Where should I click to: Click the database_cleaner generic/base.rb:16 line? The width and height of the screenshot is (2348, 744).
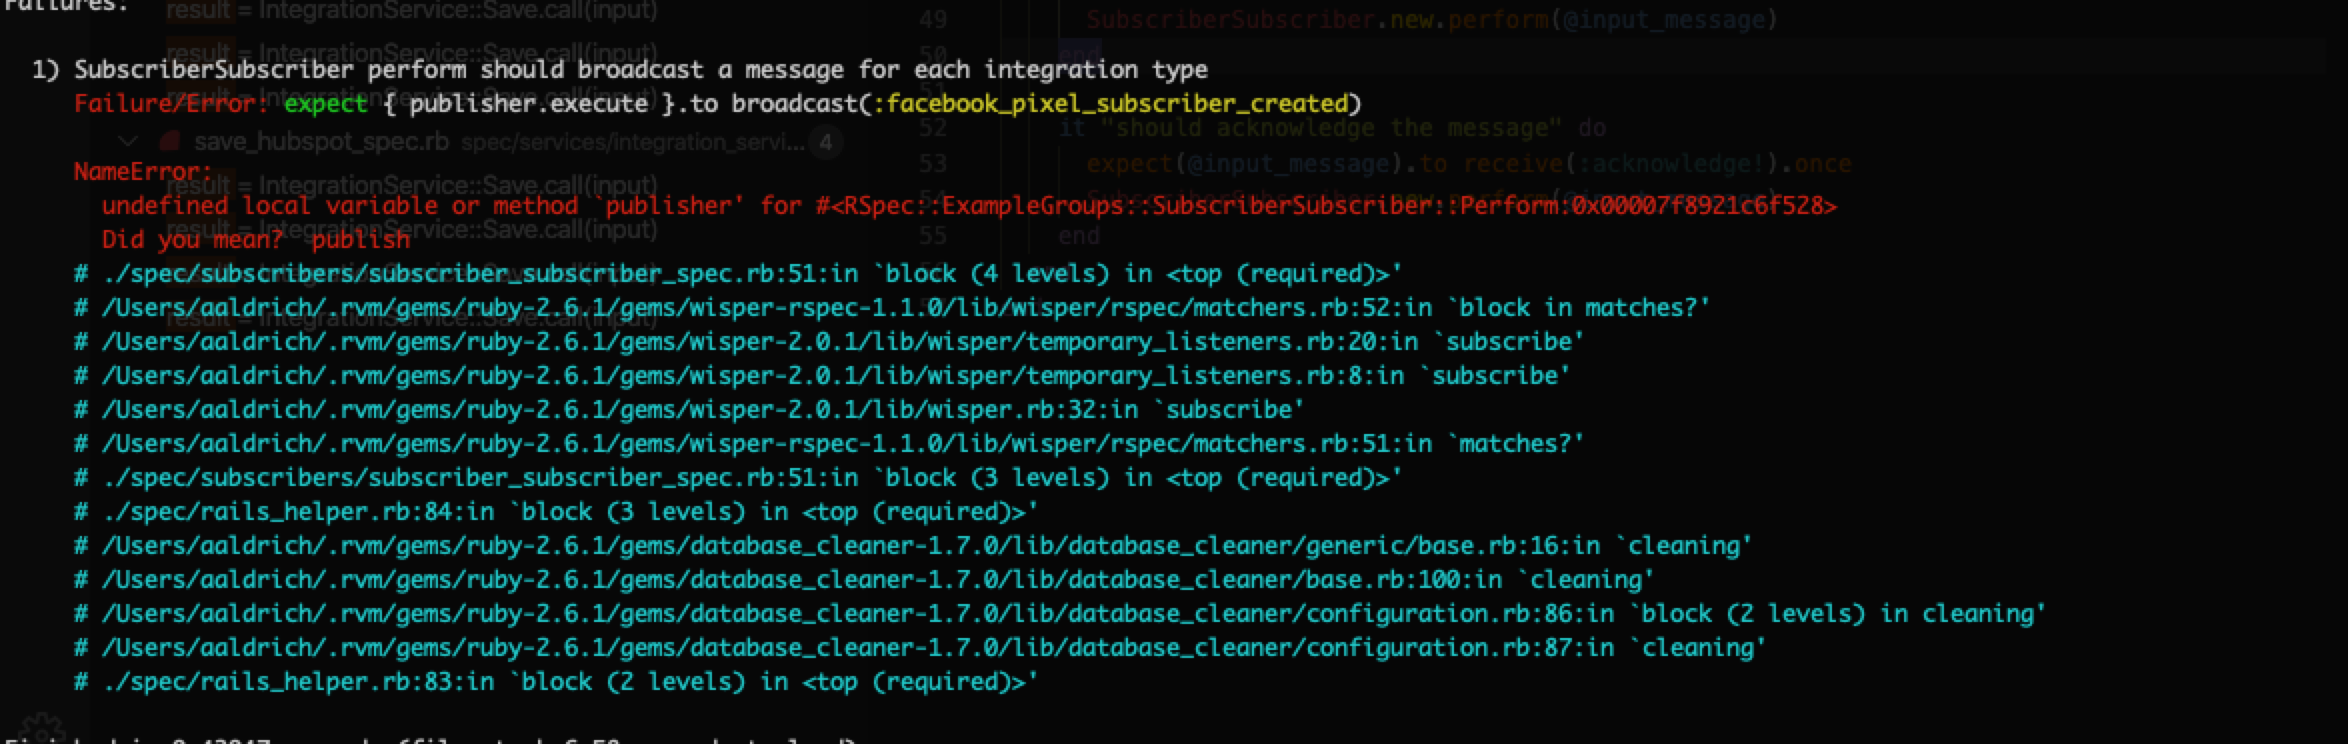click(913, 546)
